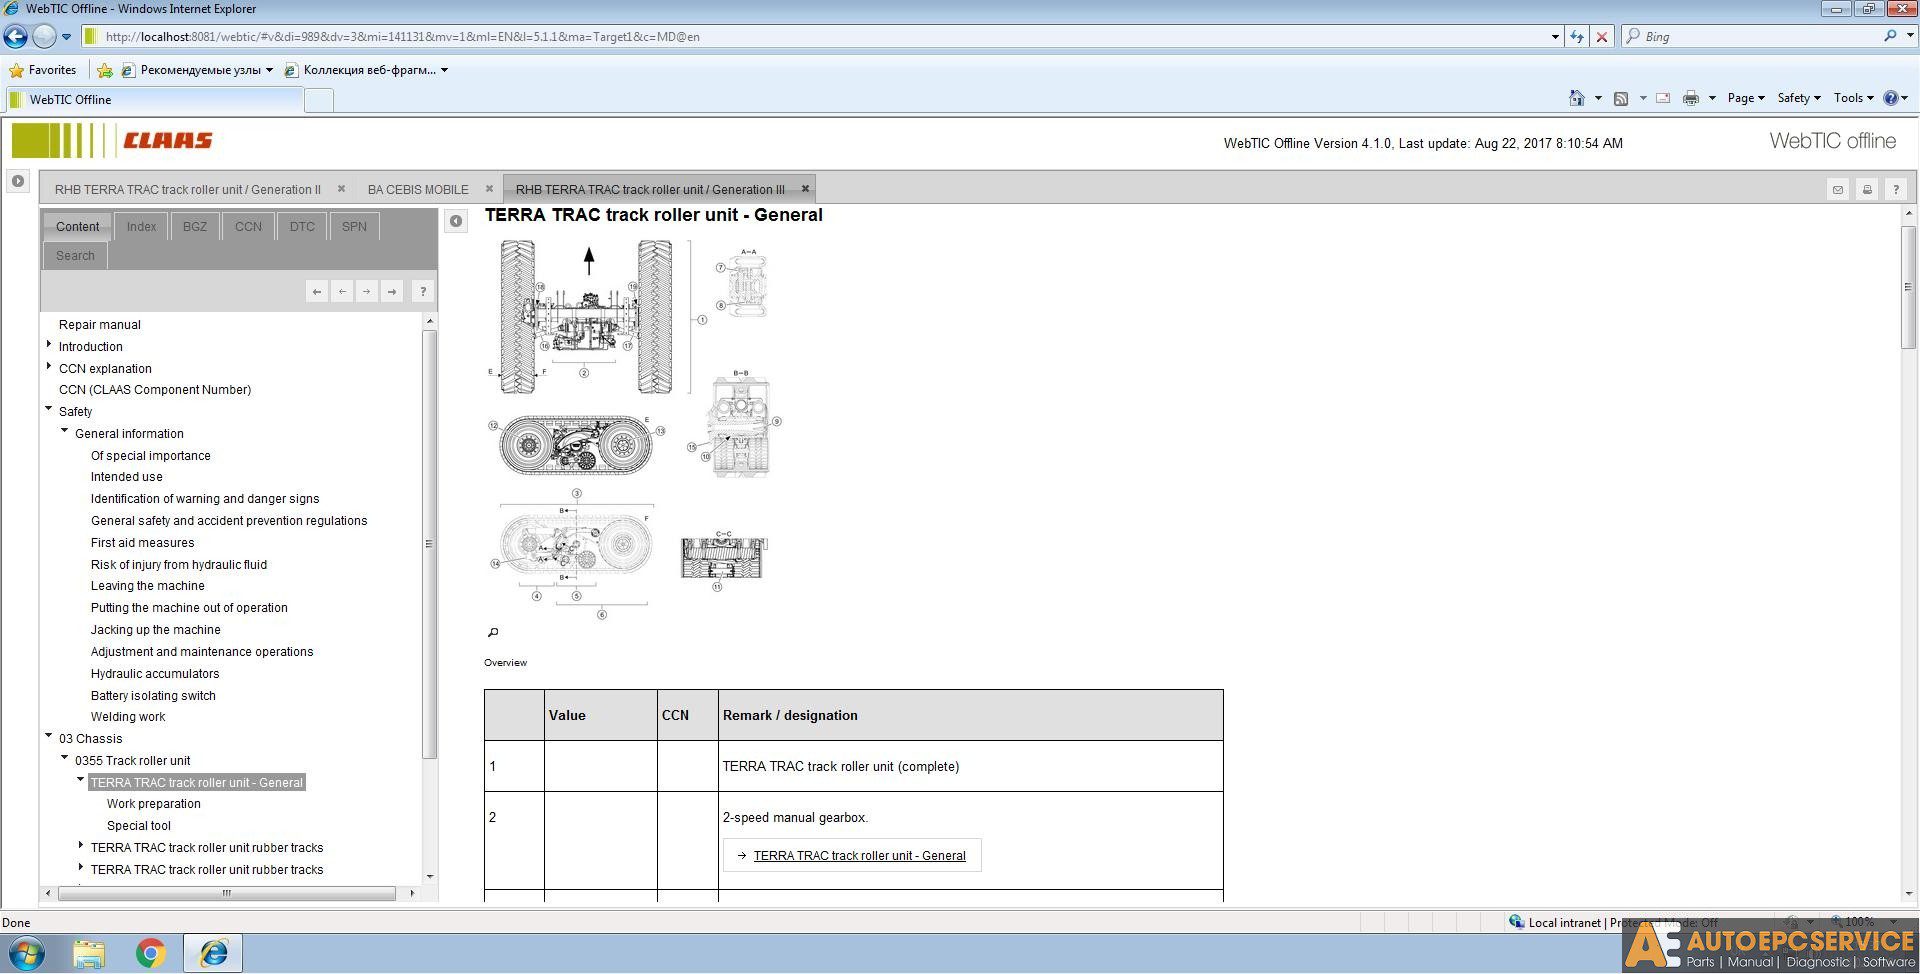Image resolution: width=1920 pixels, height=974 pixels.
Task: Open File Explorer from the taskbar
Action: (89, 954)
